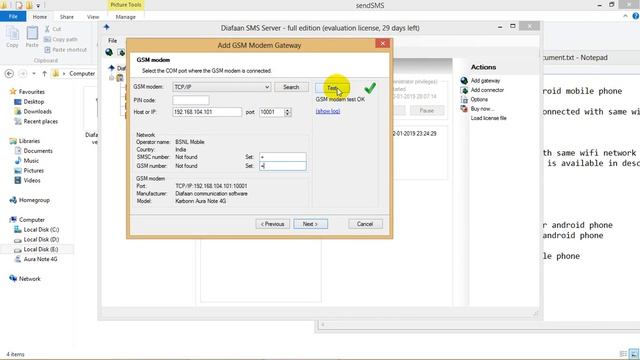This screenshot has height=360, width=640.
Task: Click the Explorer up directory arrow
Action: click(x=44, y=73)
